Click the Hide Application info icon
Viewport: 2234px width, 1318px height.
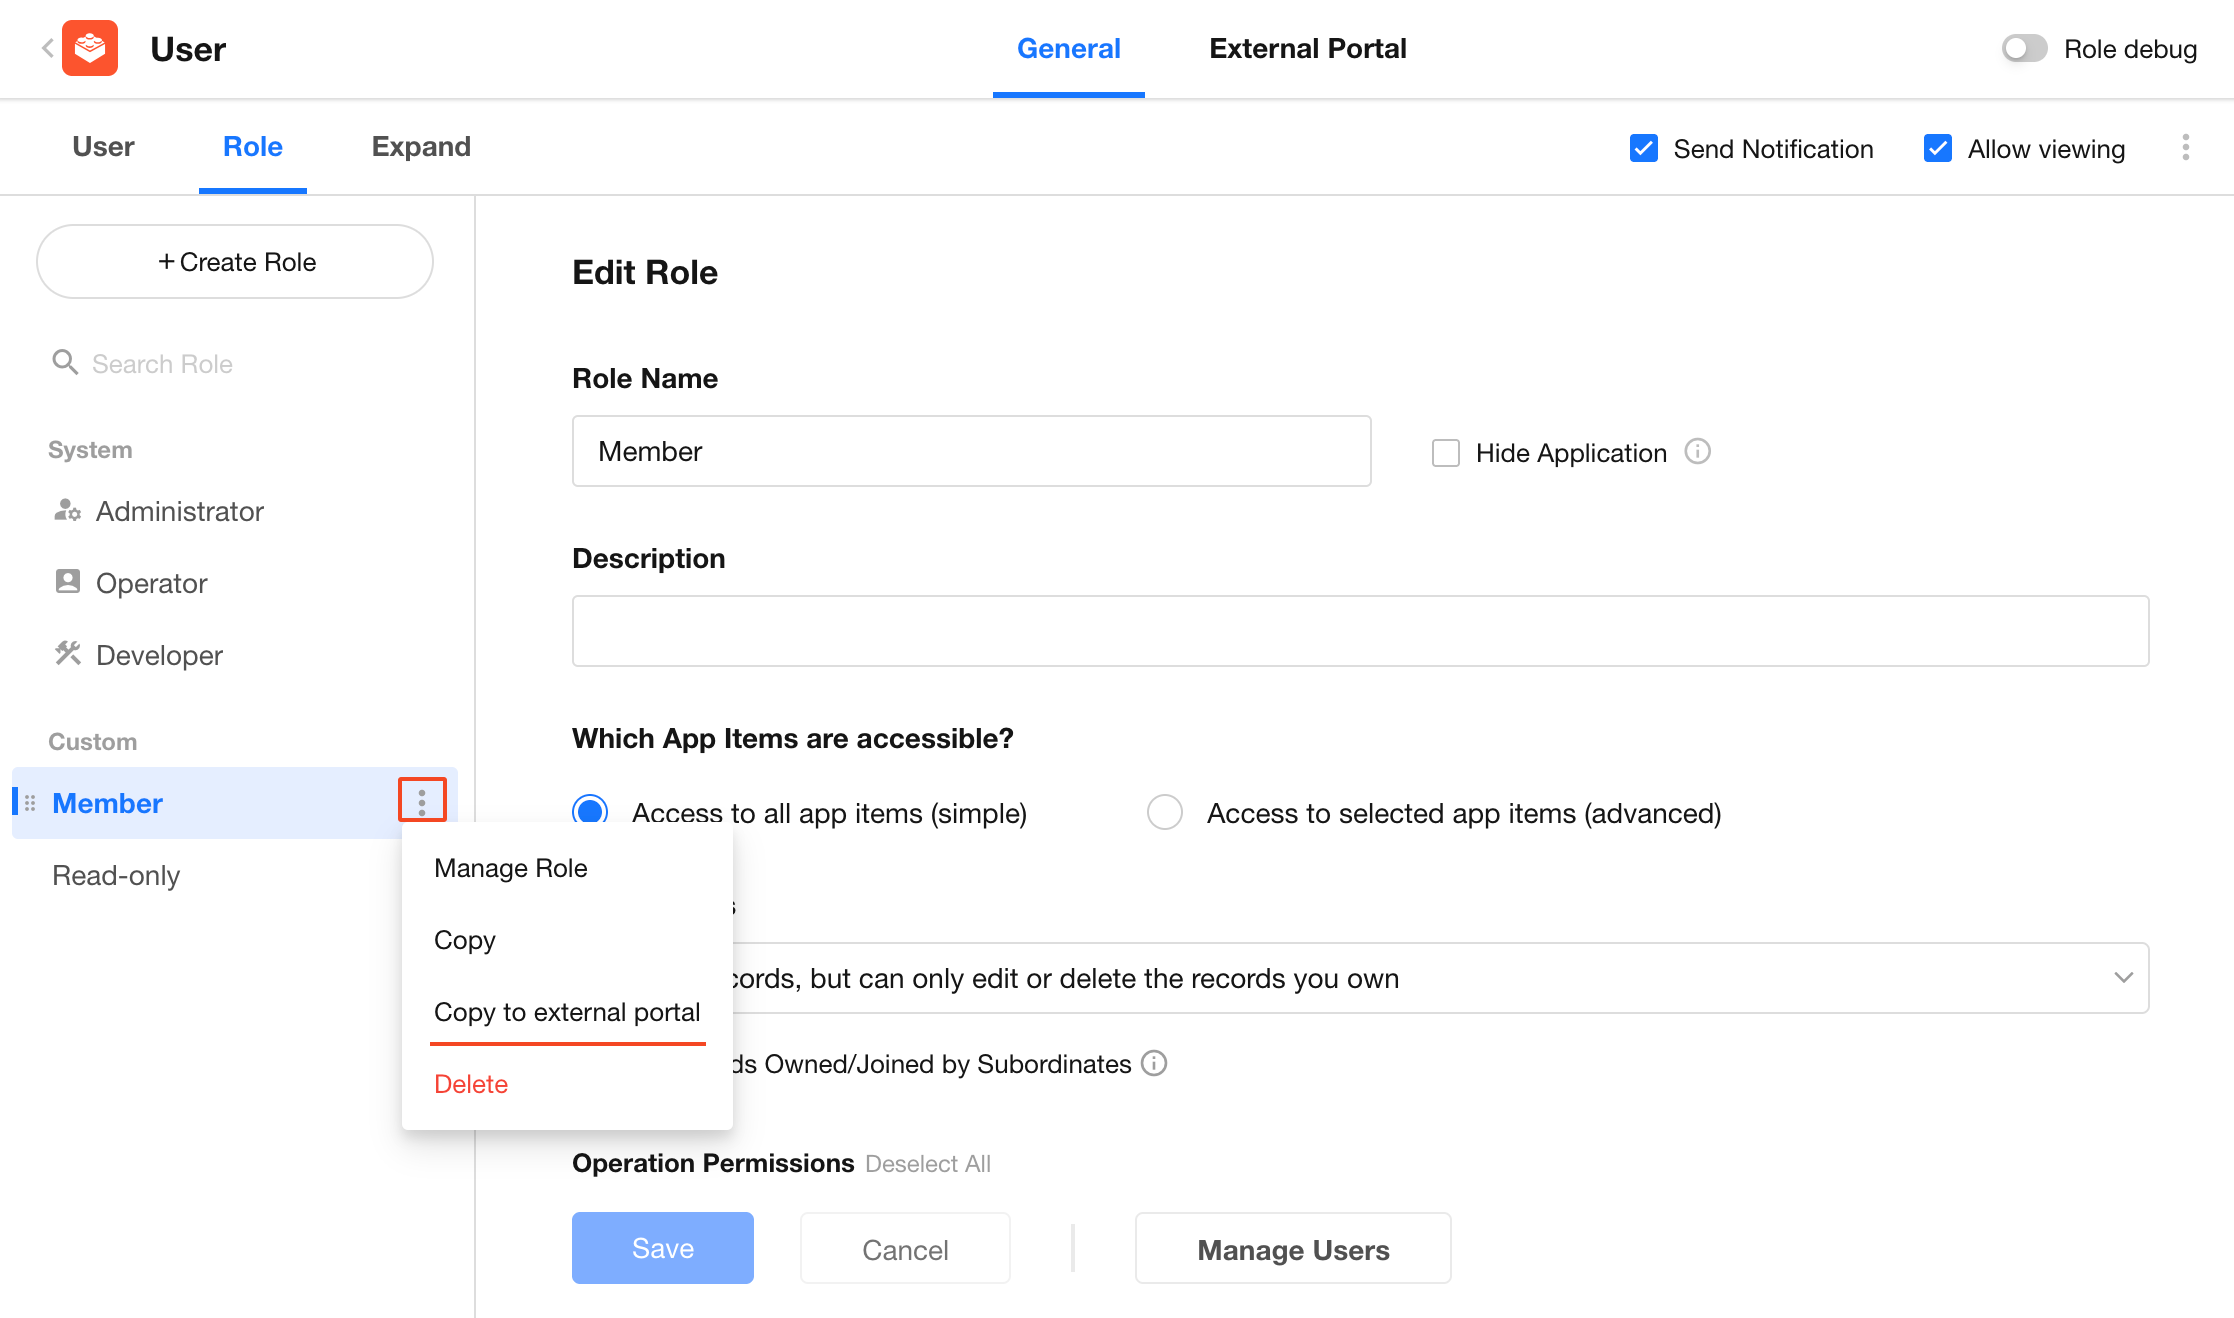[x=1697, y=452]
